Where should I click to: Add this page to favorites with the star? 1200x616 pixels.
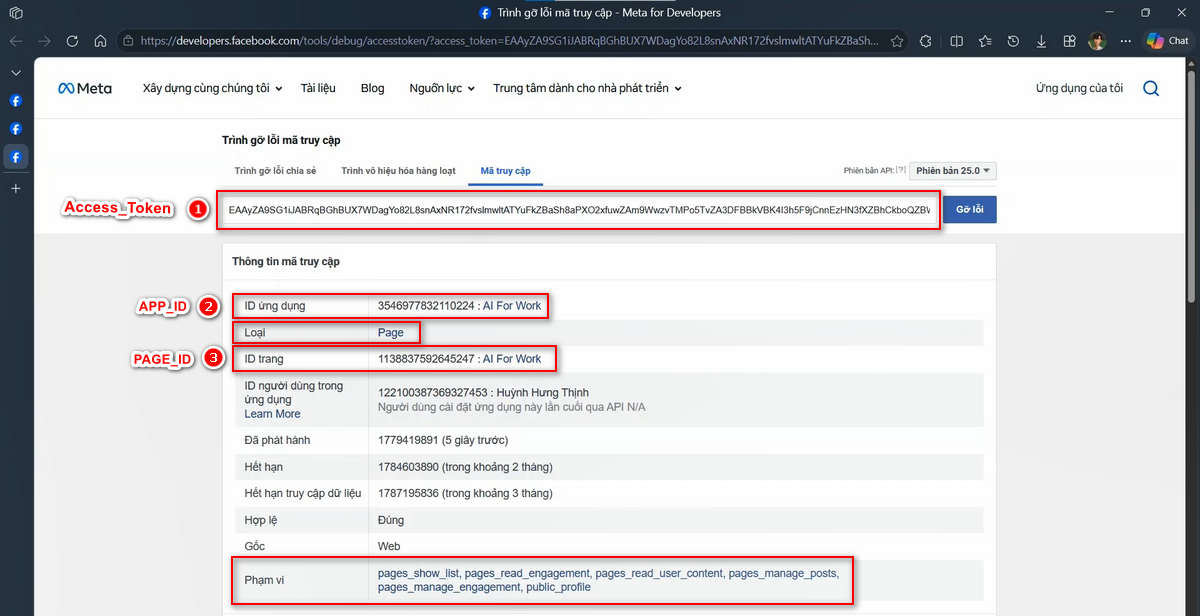pos(897,41)
